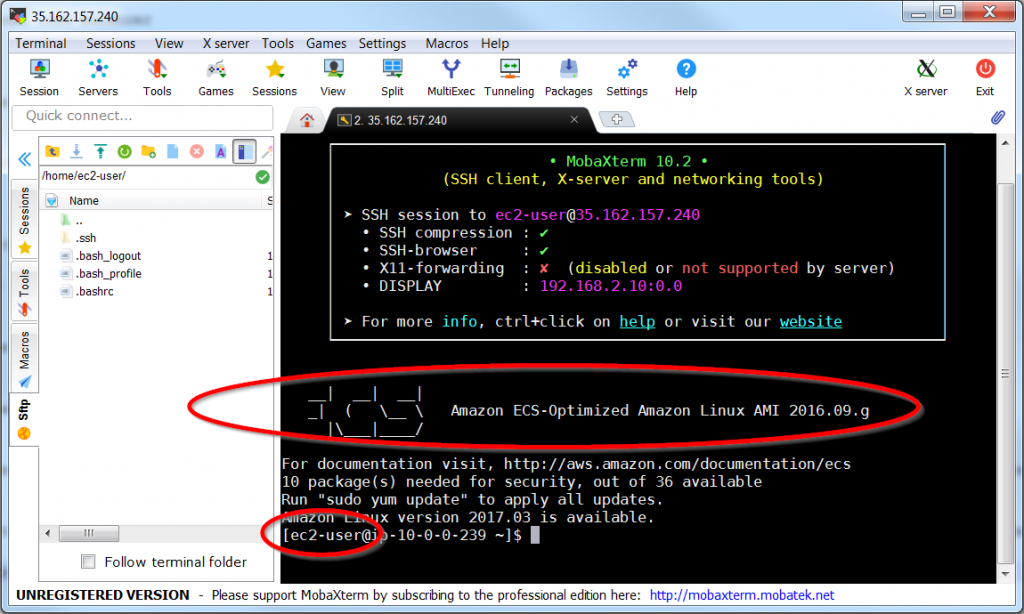Open the Macros menu
1024x614 pixels.
446,43
